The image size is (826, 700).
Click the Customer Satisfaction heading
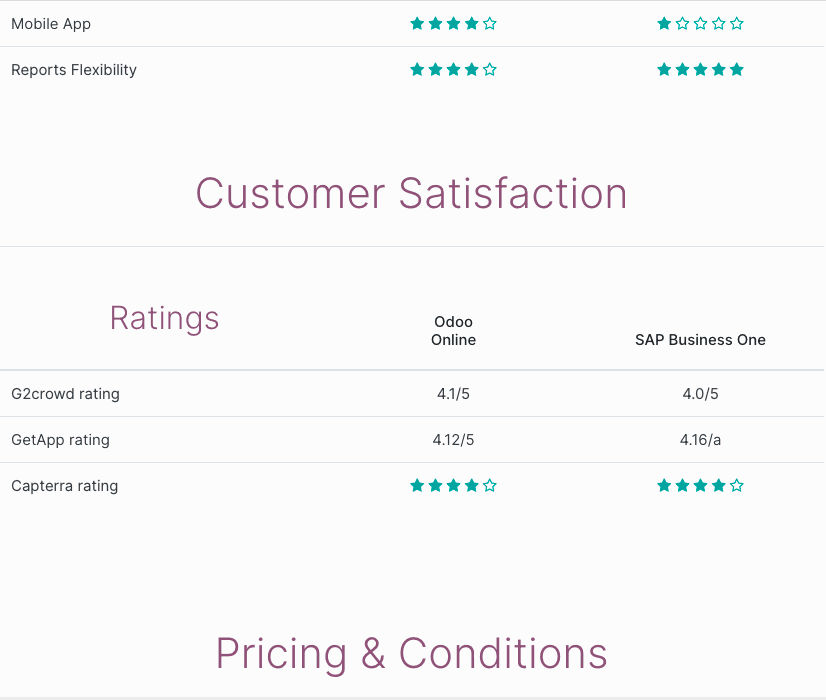(x=411, y=193)
